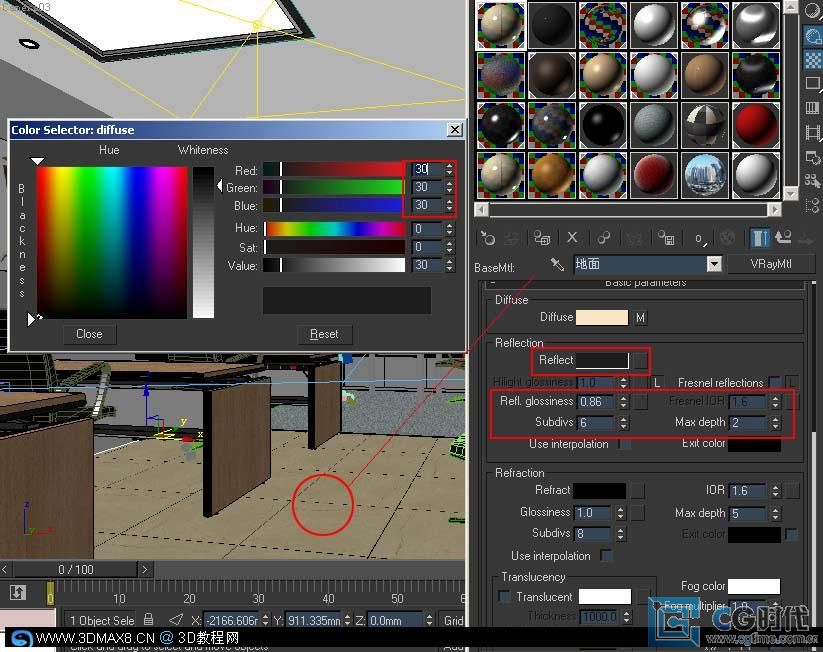
Task: Click the Refl. glossiness value field
Action: (596, 402)
